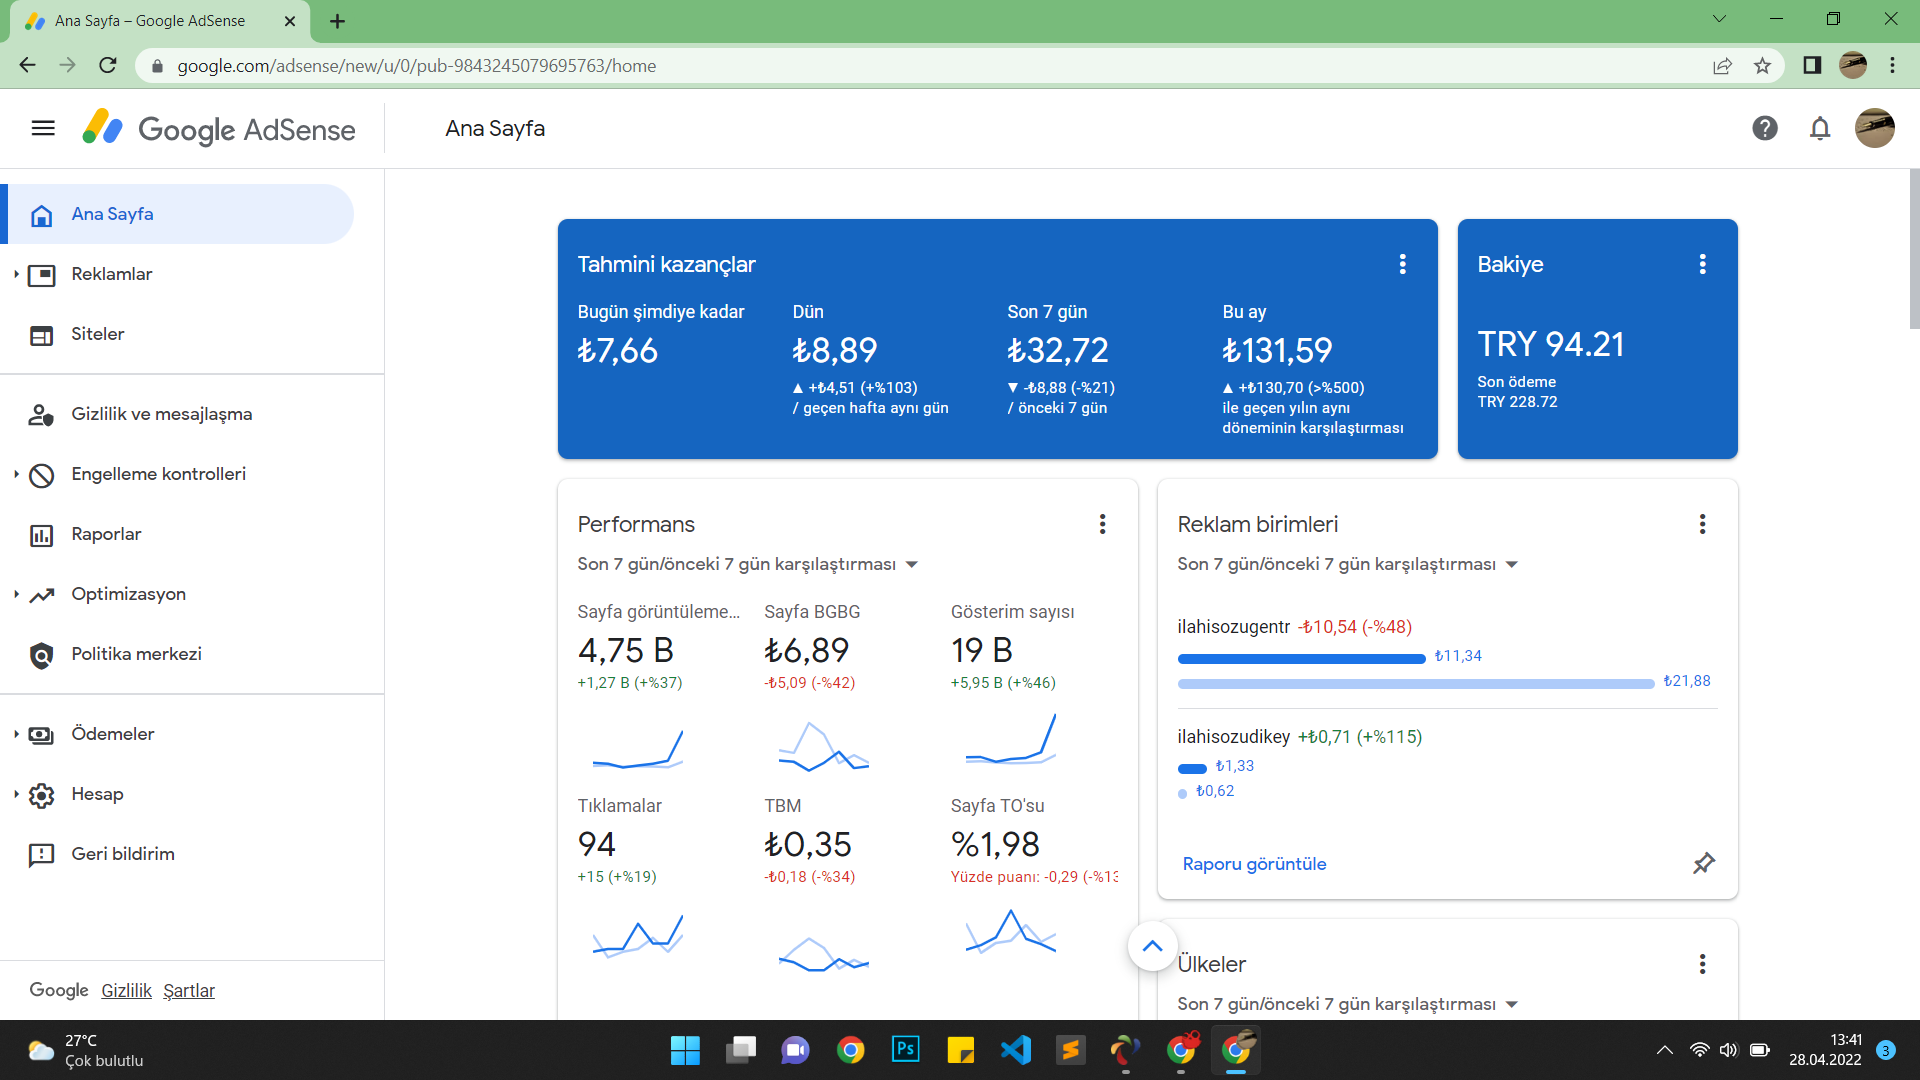Click the page vertical scrollbar
This screenshot has height=1080, width=1920.
click(x=1914, y=248)
